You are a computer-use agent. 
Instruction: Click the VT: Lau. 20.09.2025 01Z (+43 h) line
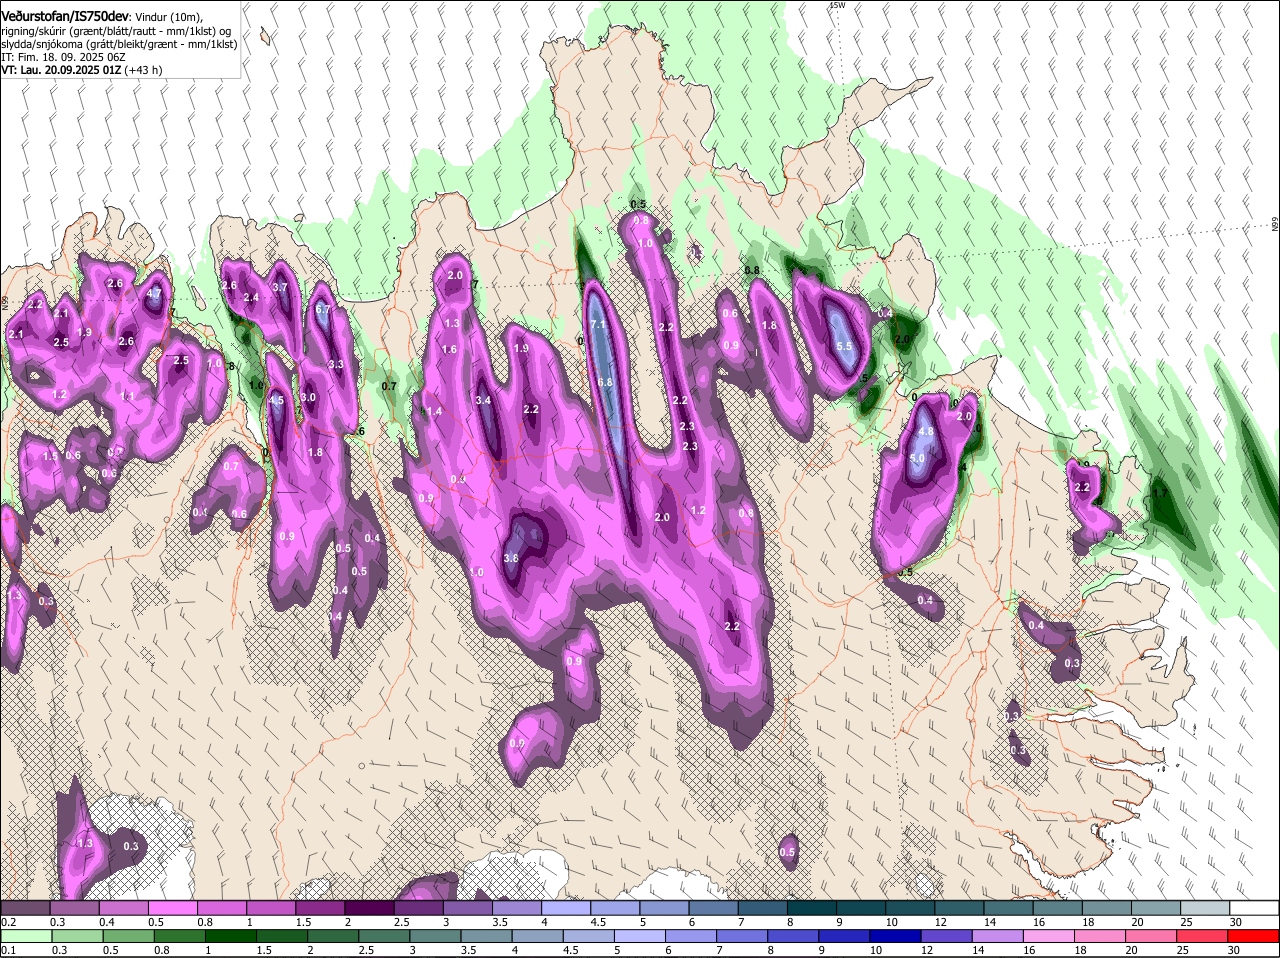click(82, 70)
